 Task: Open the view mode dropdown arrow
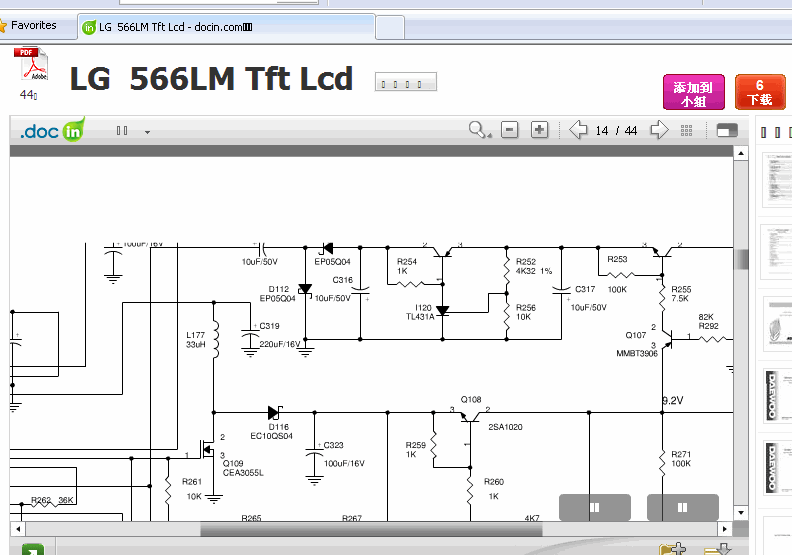tap(147, 132)
